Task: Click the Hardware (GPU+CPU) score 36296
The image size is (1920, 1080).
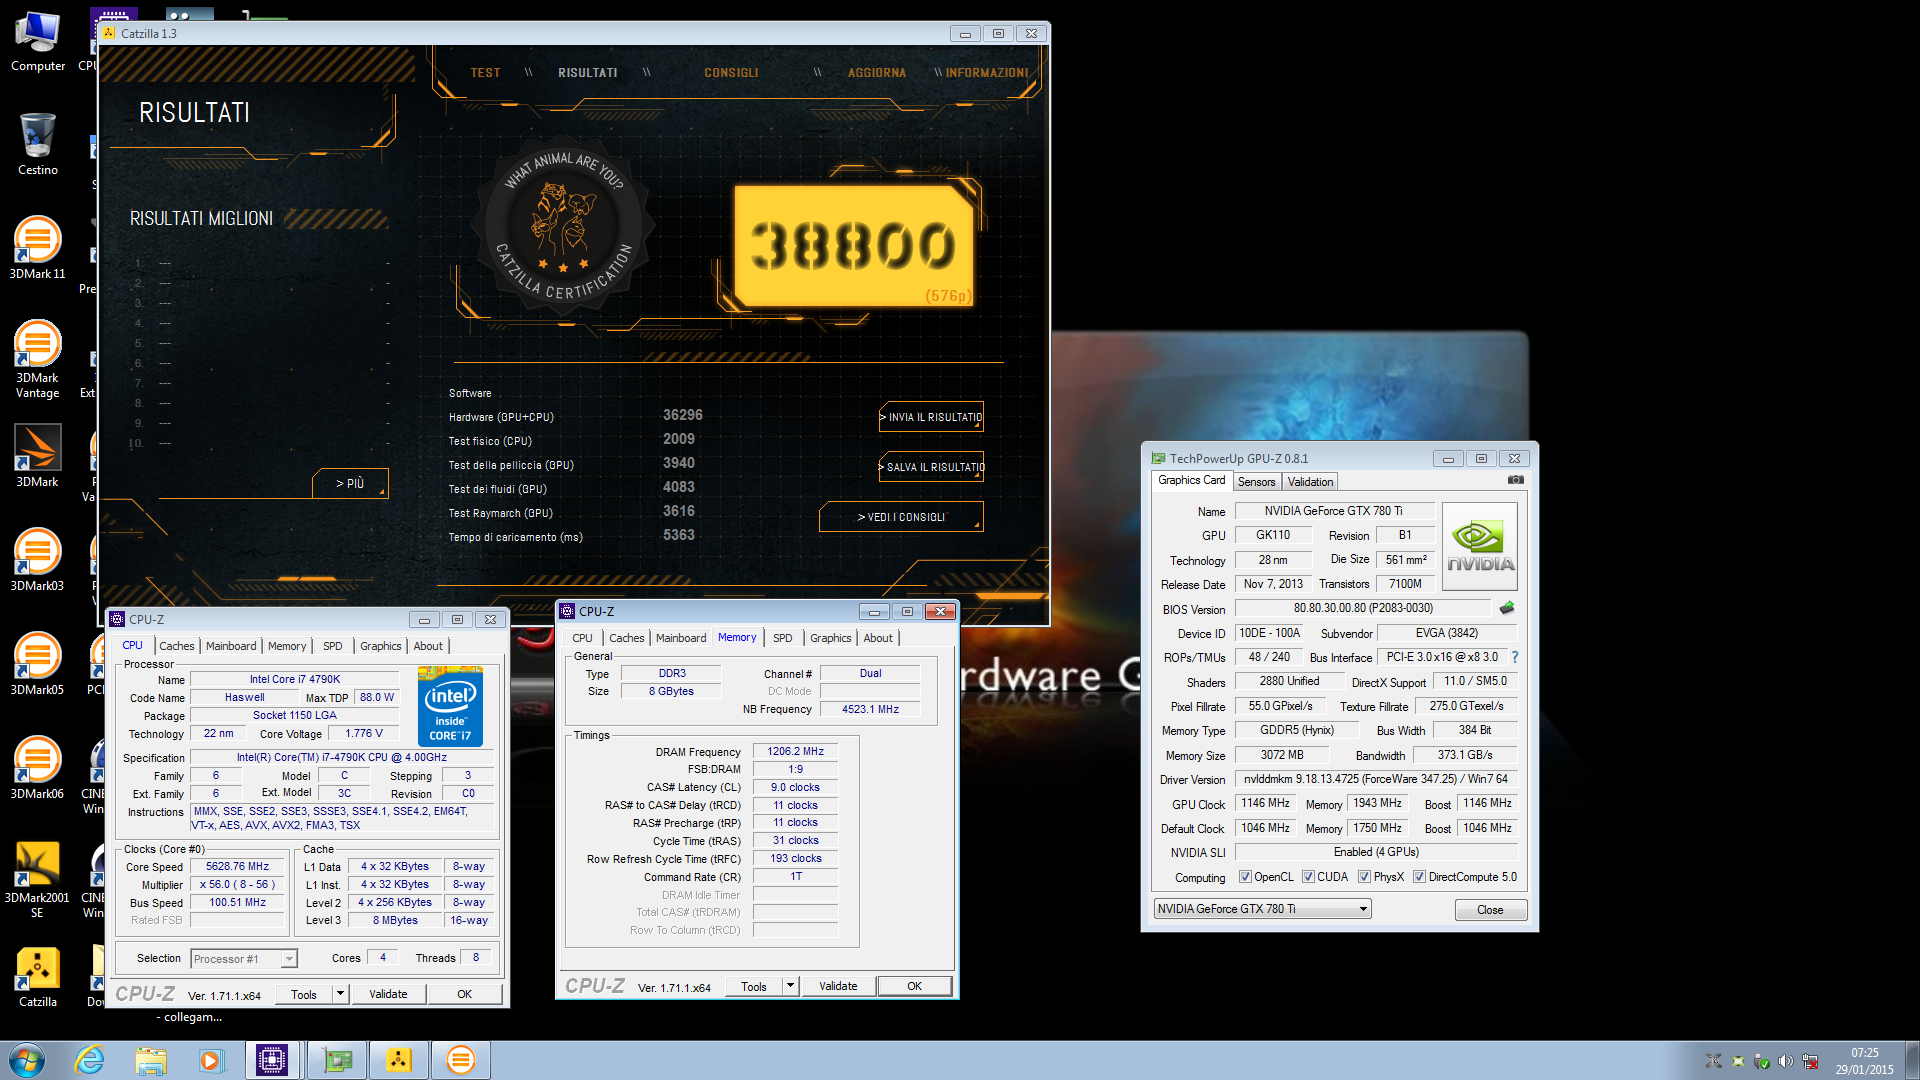Action: coord(682,415)
